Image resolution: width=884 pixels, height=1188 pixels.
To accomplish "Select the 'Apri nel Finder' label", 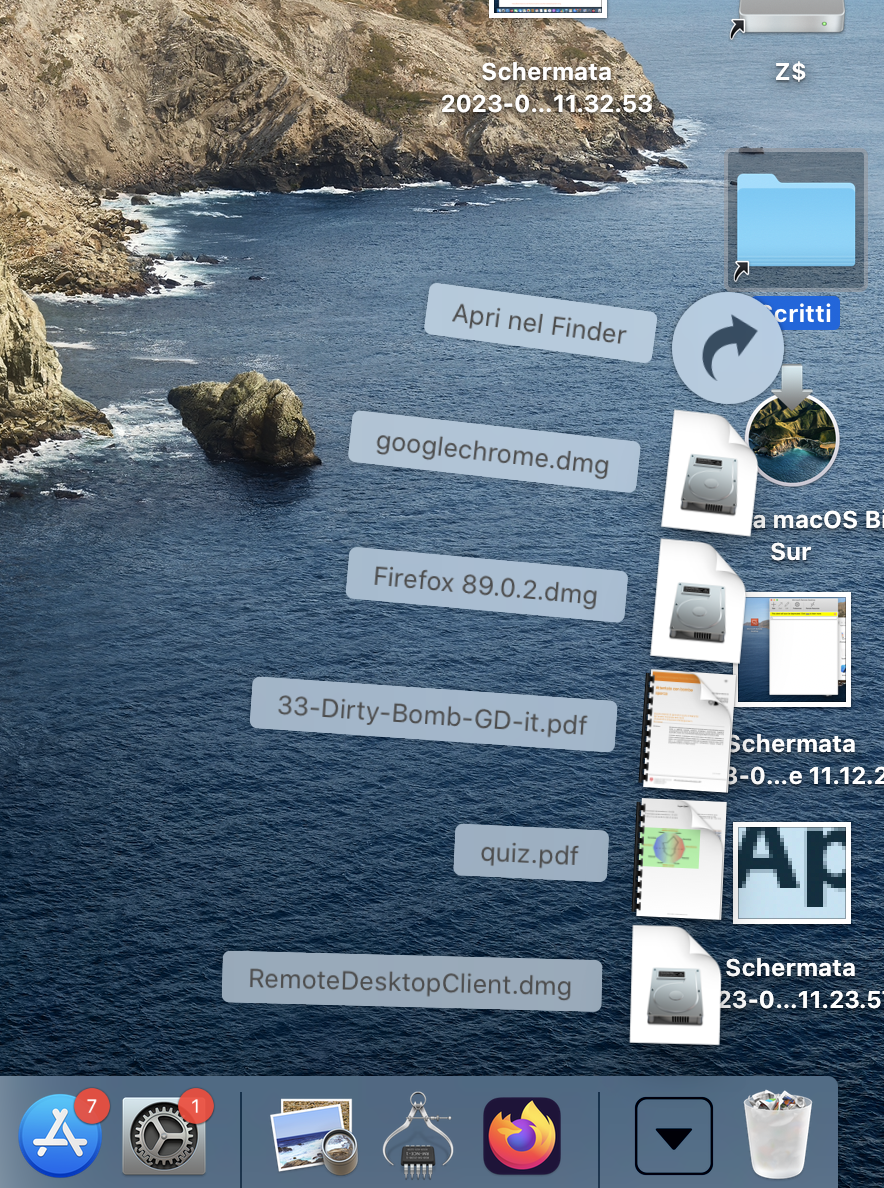I will (x=540, y=323).
